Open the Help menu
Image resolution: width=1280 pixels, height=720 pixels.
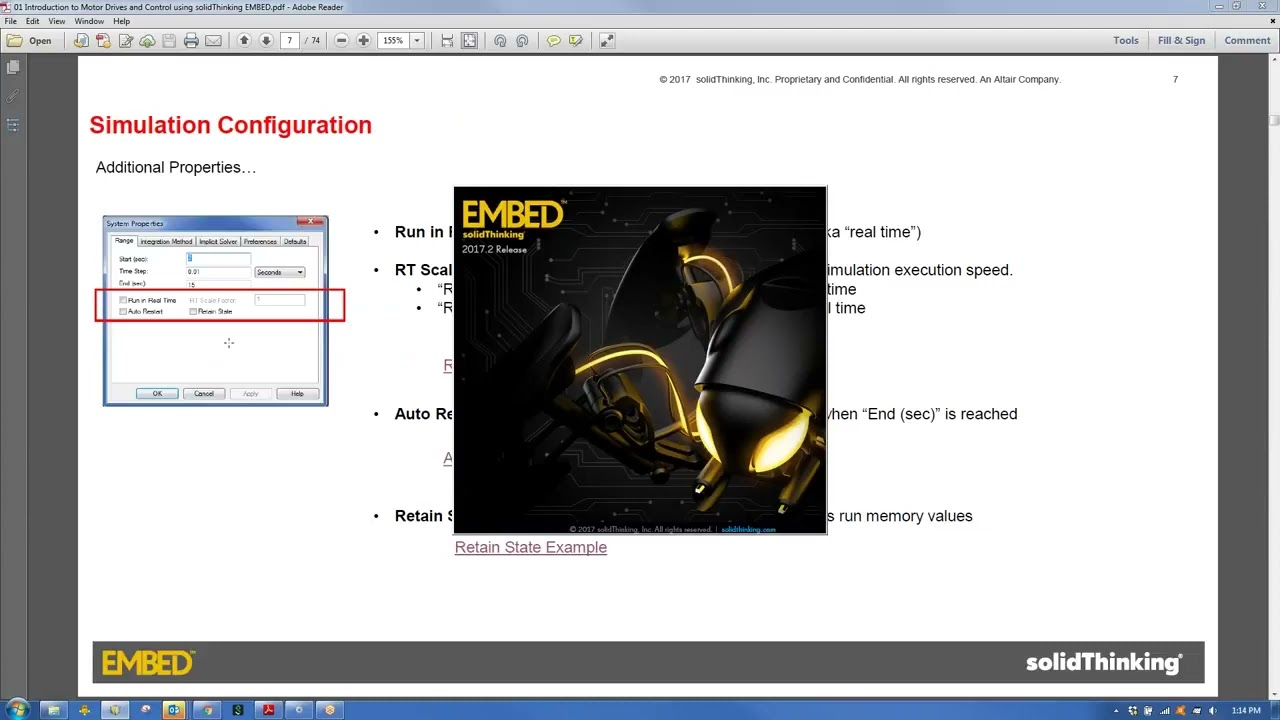(x=122, y=21)
